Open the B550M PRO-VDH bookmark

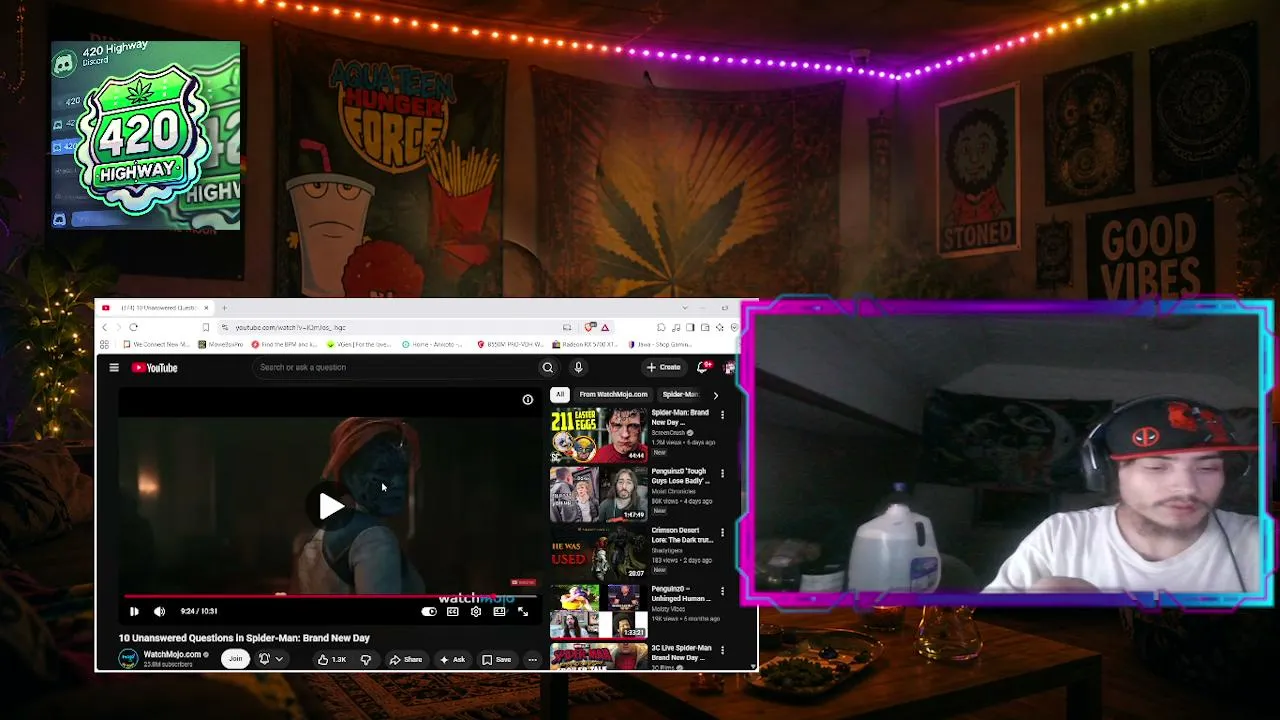click(x=511, y=344)
